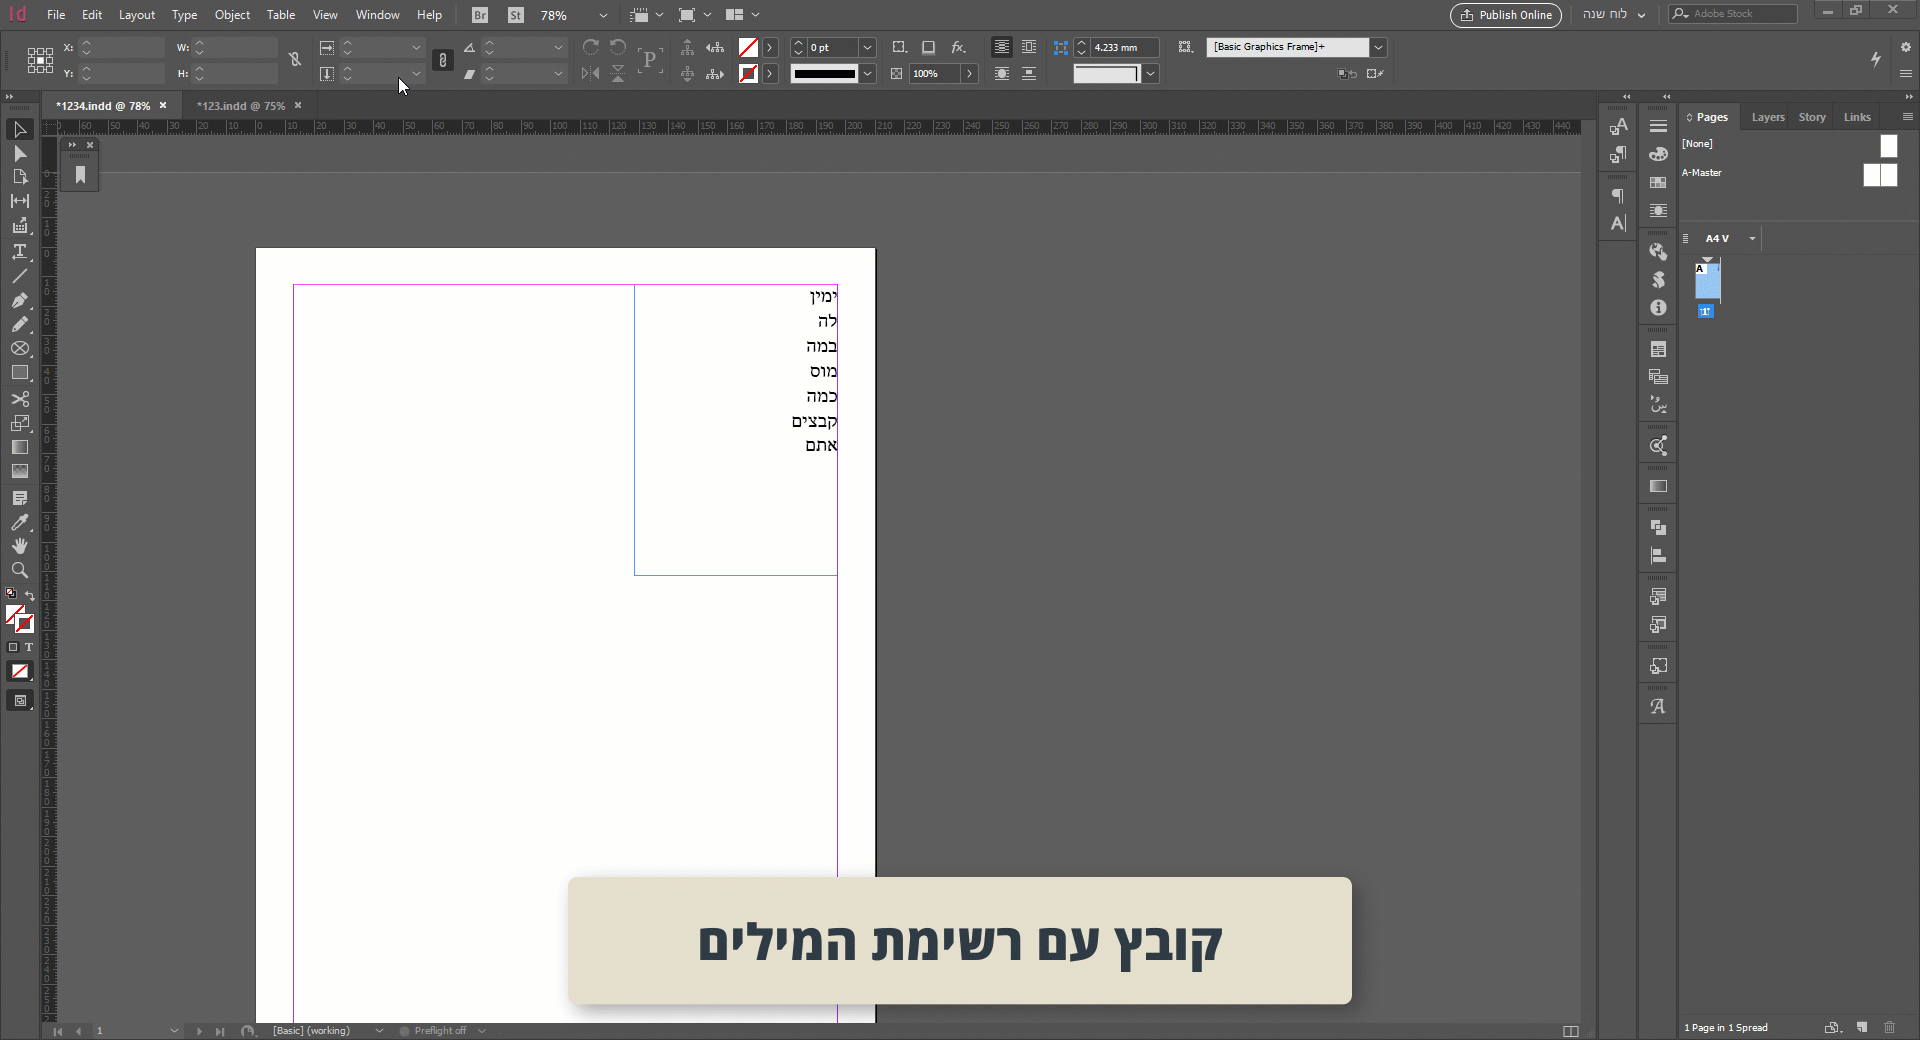1920x1040 pixels.
Task: Select the Pen tool
Action: pyautogui.click(x=20, y=301)
